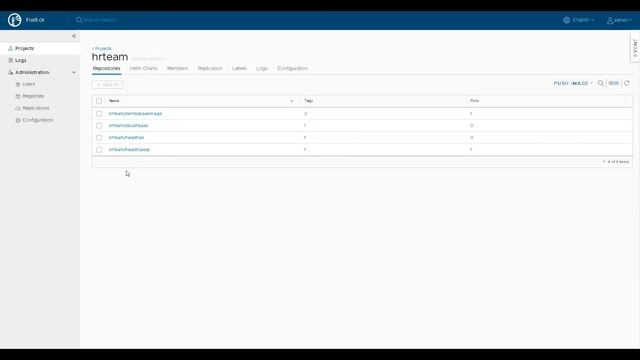This screenshot has width=640, height=360.
Task: Check the hrteam/centosbaseimage row checkbox
Action: tap(99, 113)
